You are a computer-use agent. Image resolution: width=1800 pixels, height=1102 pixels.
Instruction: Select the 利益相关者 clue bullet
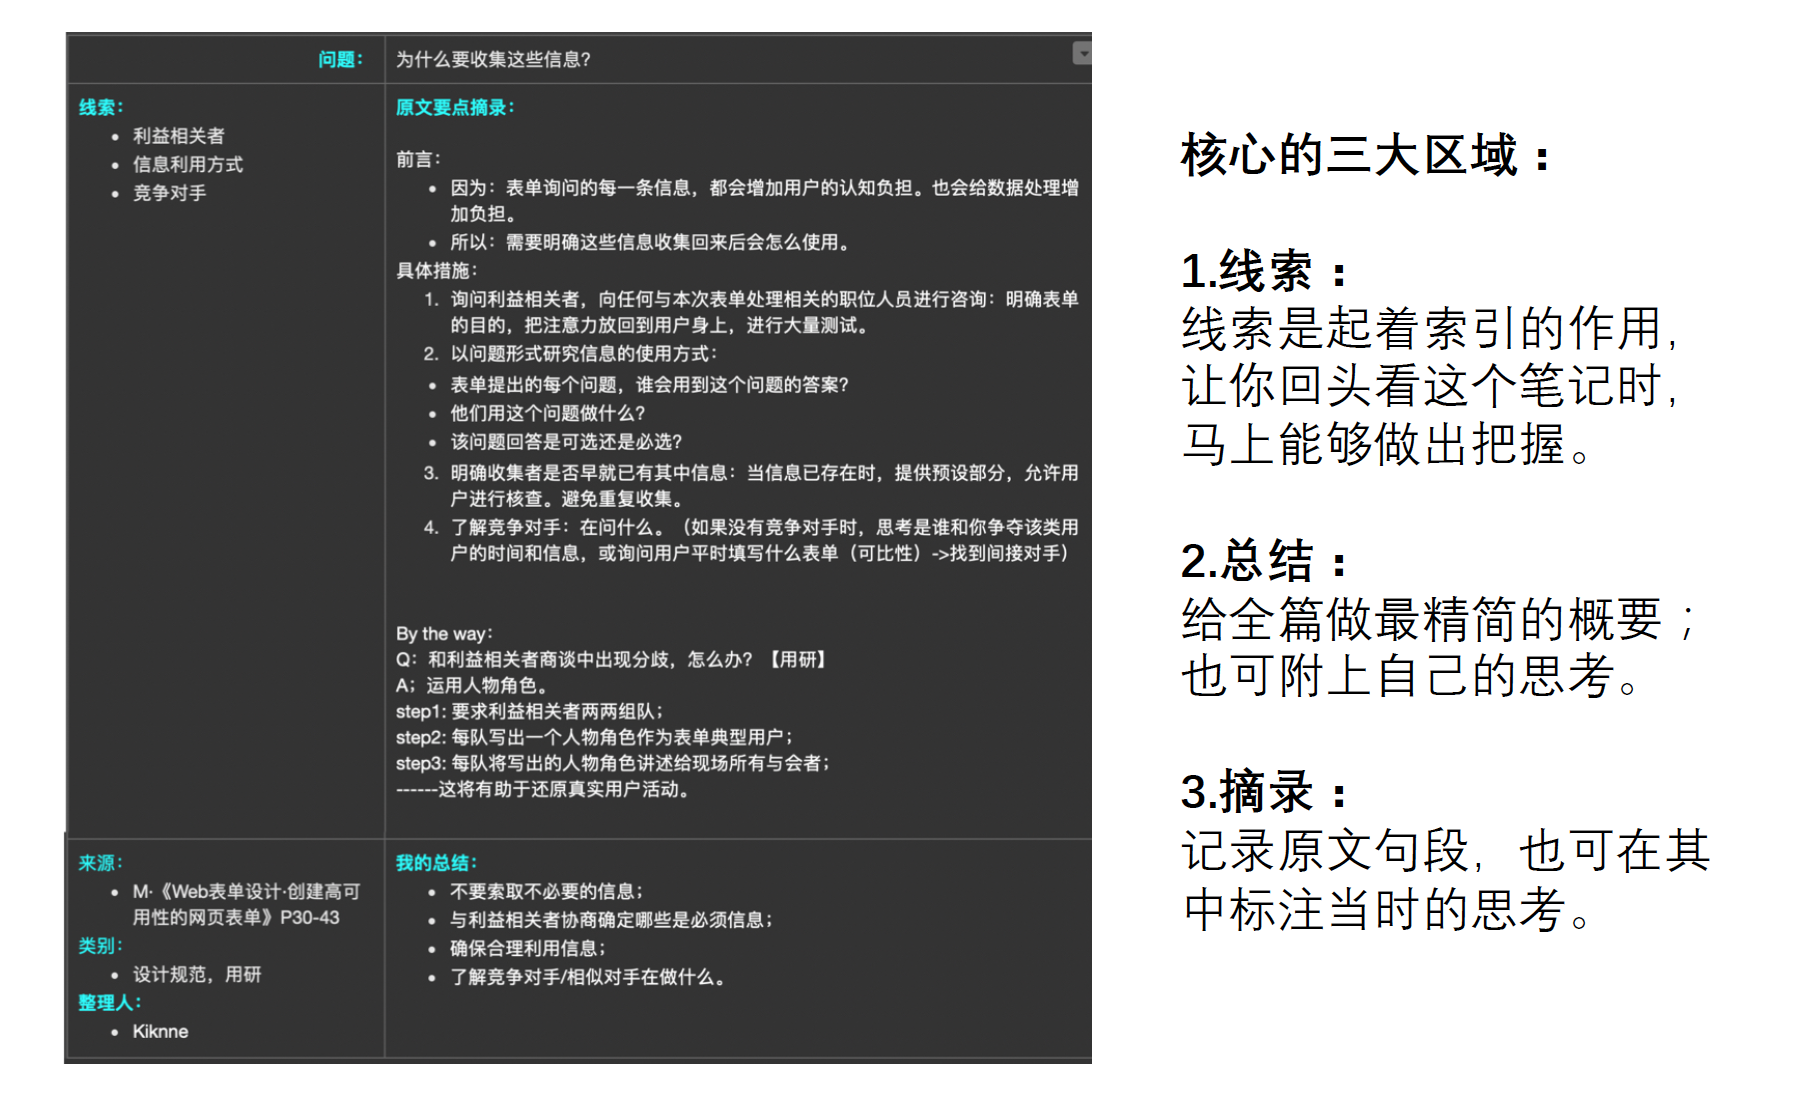179,136
